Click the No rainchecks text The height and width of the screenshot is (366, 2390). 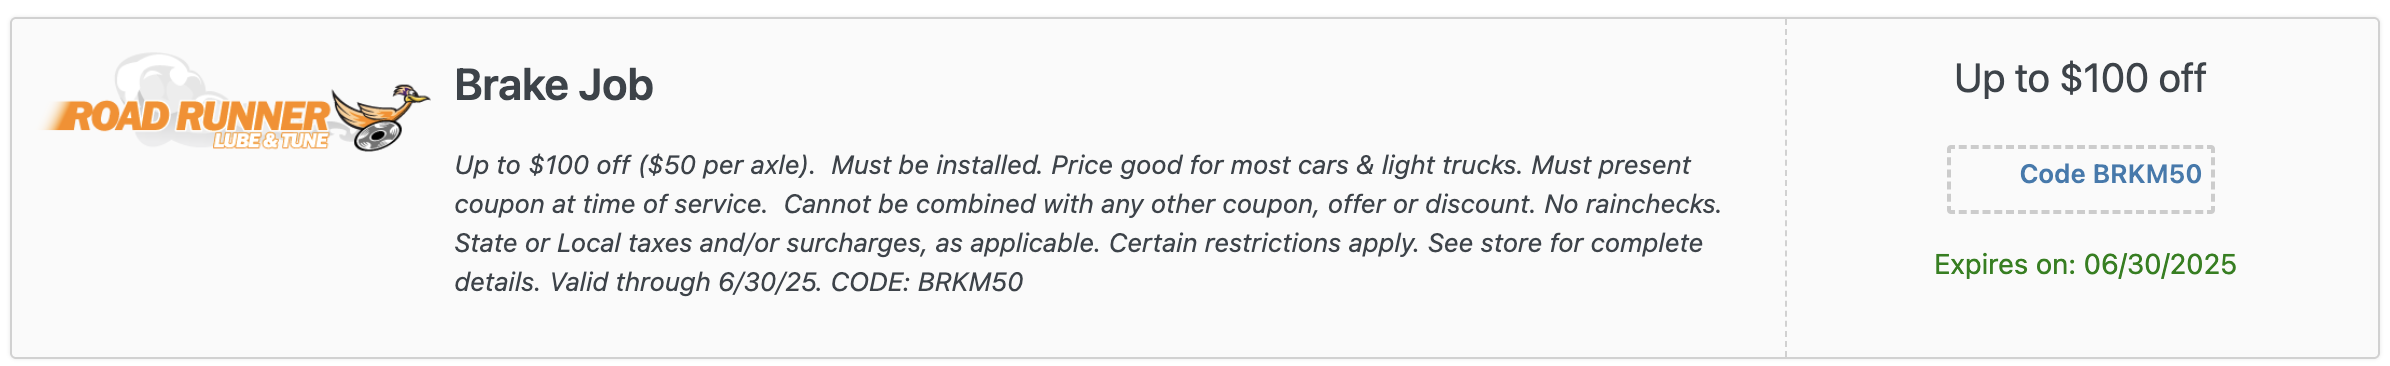[1633, 204]
